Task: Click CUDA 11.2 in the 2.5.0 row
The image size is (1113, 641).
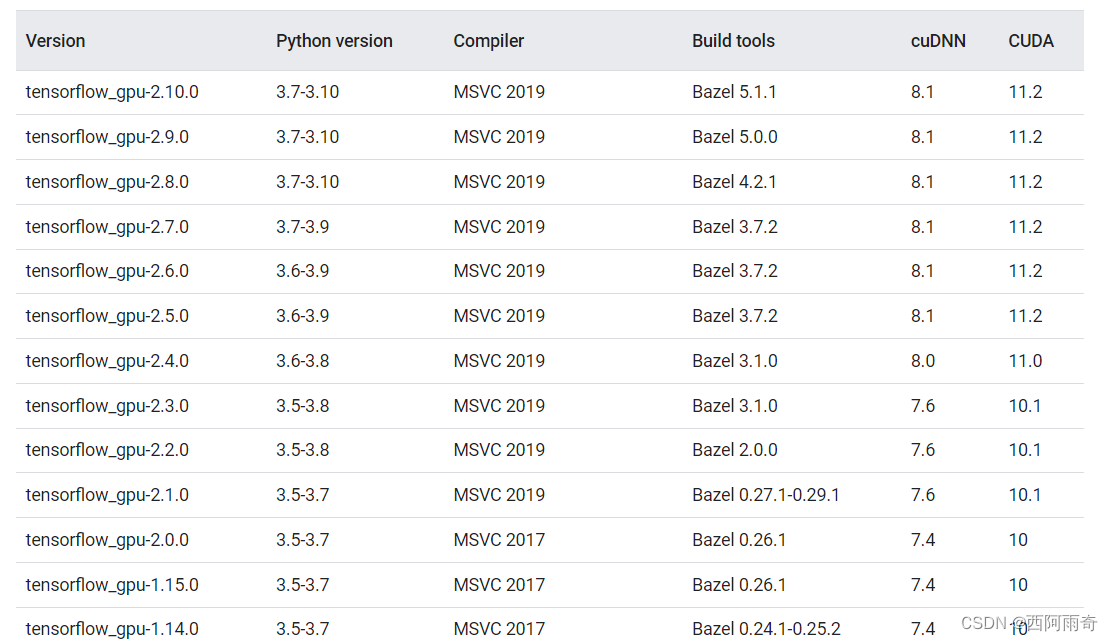Action: click(x=1025, y=316)
